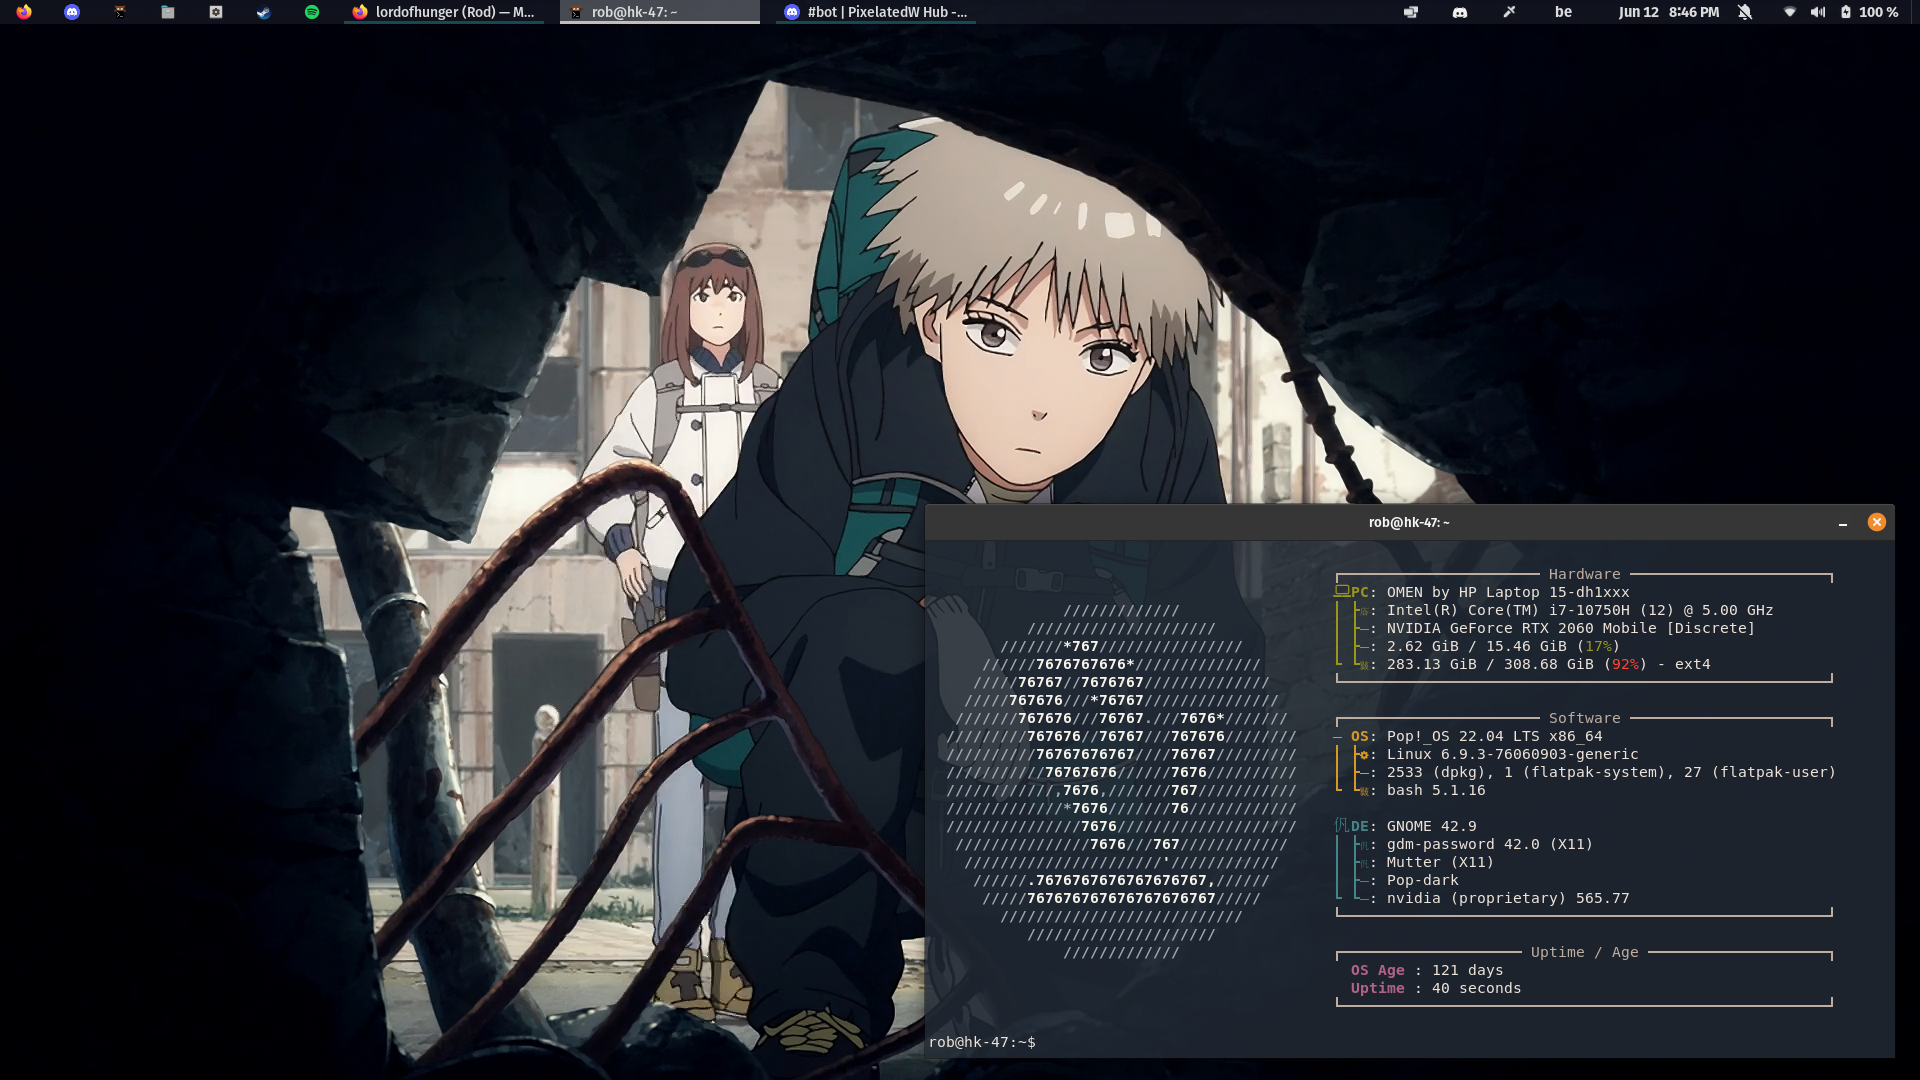Image resolution: width=1920 pixels, height=1080 pixels.
Task: Click the 'Intel(R) Core(TM) i7-10750H' CPU line
Action: (1580, 610)
